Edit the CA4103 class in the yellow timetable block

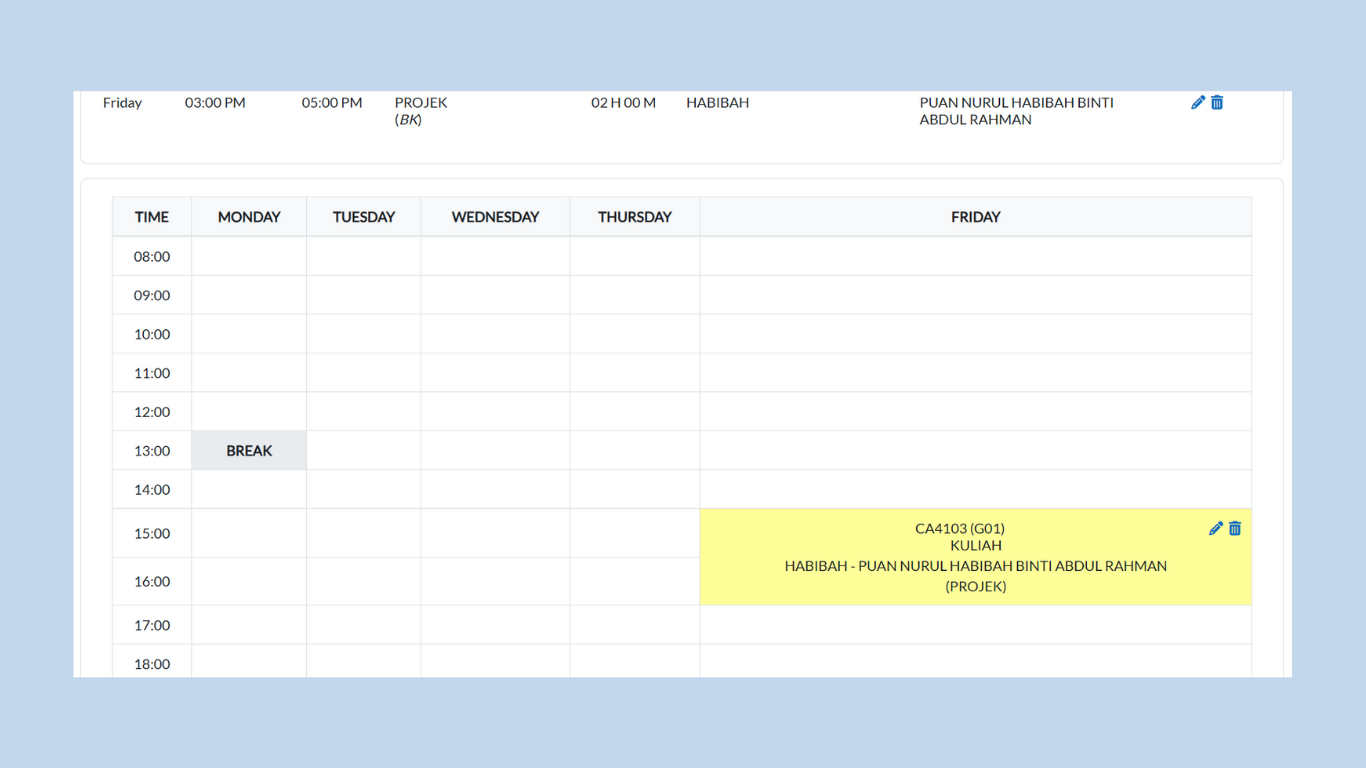point(1216,528)
